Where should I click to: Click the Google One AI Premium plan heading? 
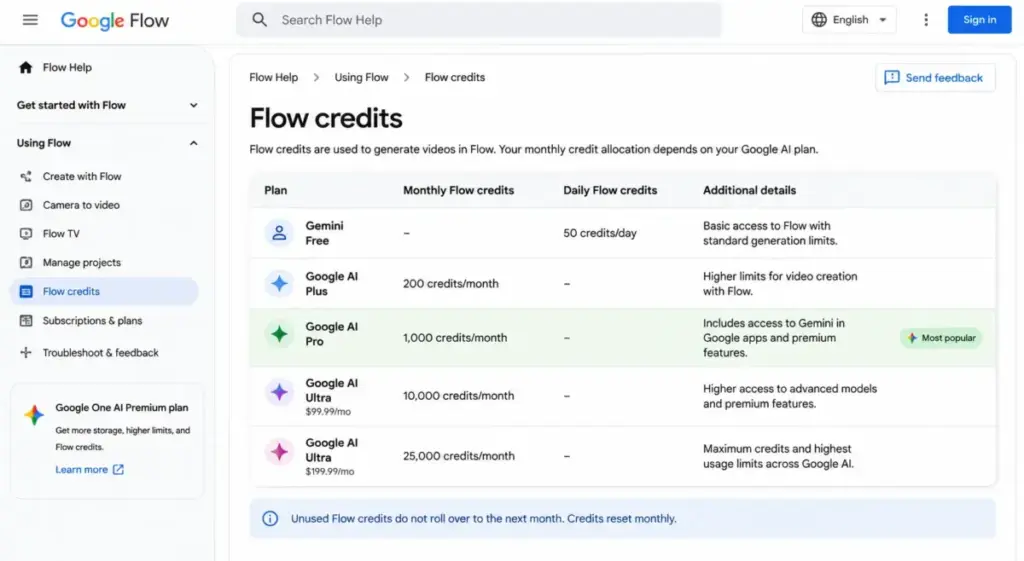coord(121,408)
